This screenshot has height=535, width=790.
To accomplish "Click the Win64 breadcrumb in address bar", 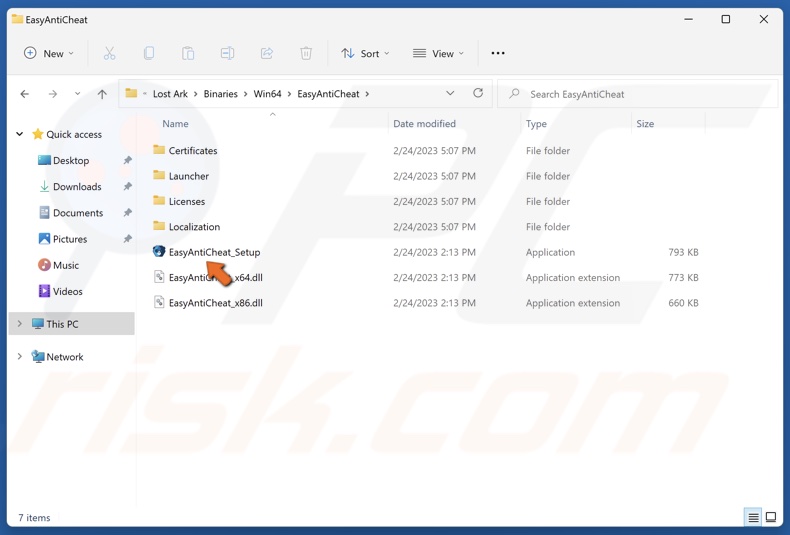I will pyautogui.click(x=267, y=94).
